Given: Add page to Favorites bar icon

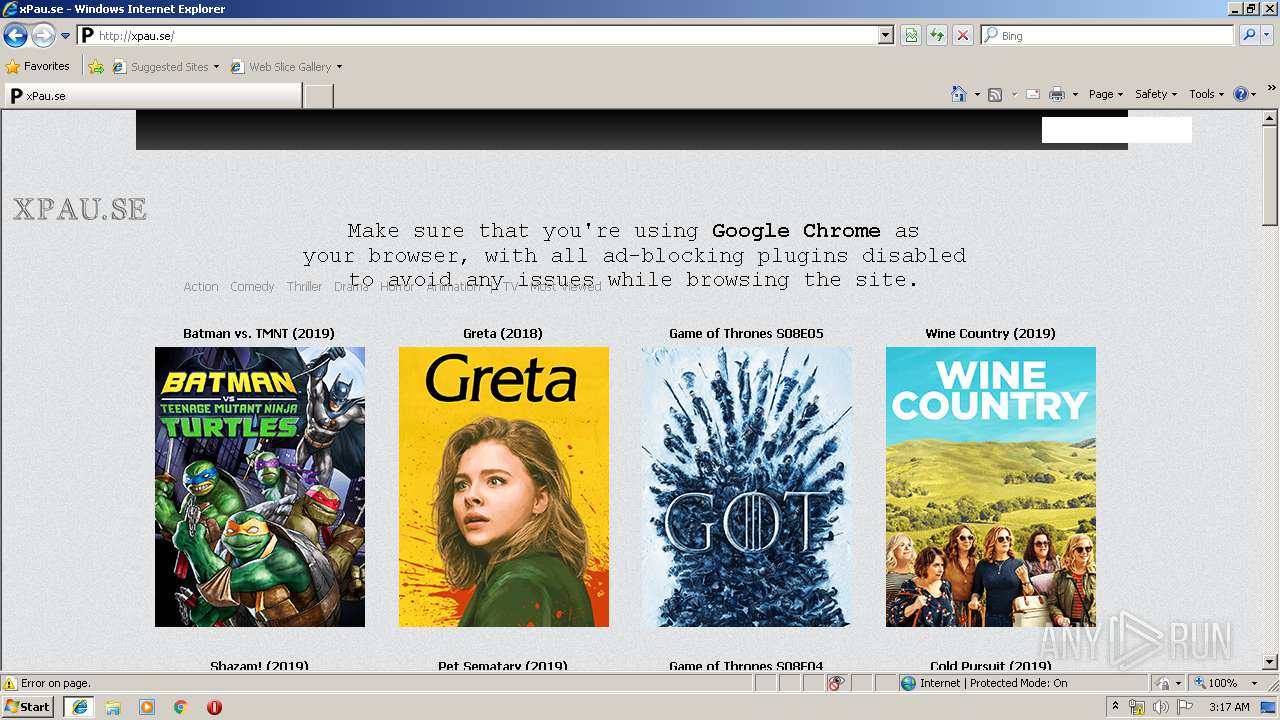Looking at the screenshot, I should [x=95, y=67].
